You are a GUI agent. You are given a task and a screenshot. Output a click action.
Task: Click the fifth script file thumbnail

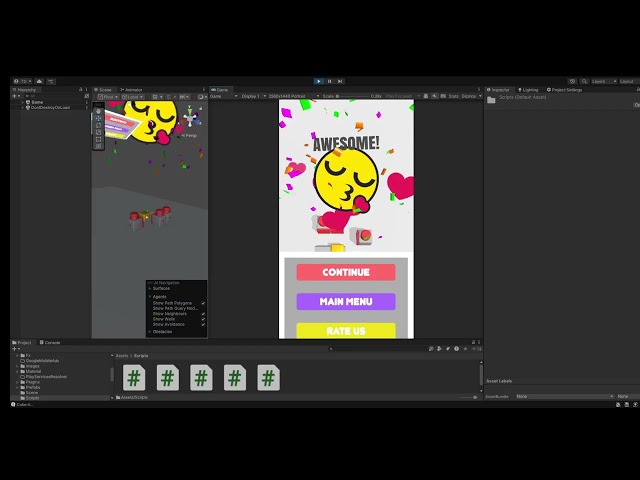268,378
